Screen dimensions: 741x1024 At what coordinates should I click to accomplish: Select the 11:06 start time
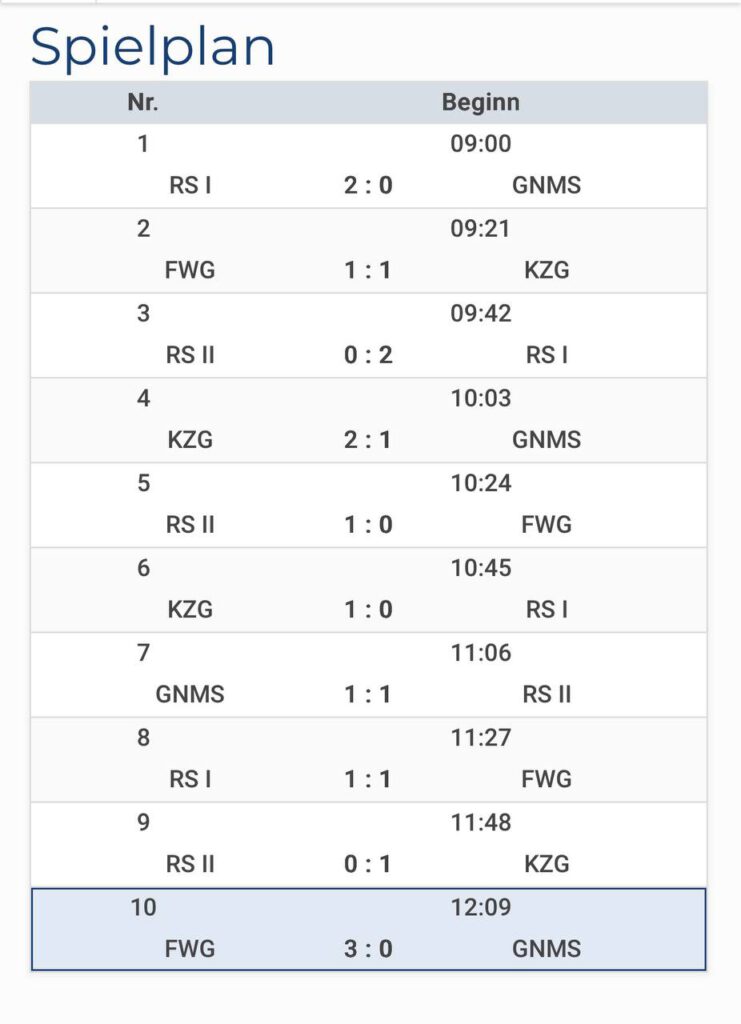[x=480, y=654]
